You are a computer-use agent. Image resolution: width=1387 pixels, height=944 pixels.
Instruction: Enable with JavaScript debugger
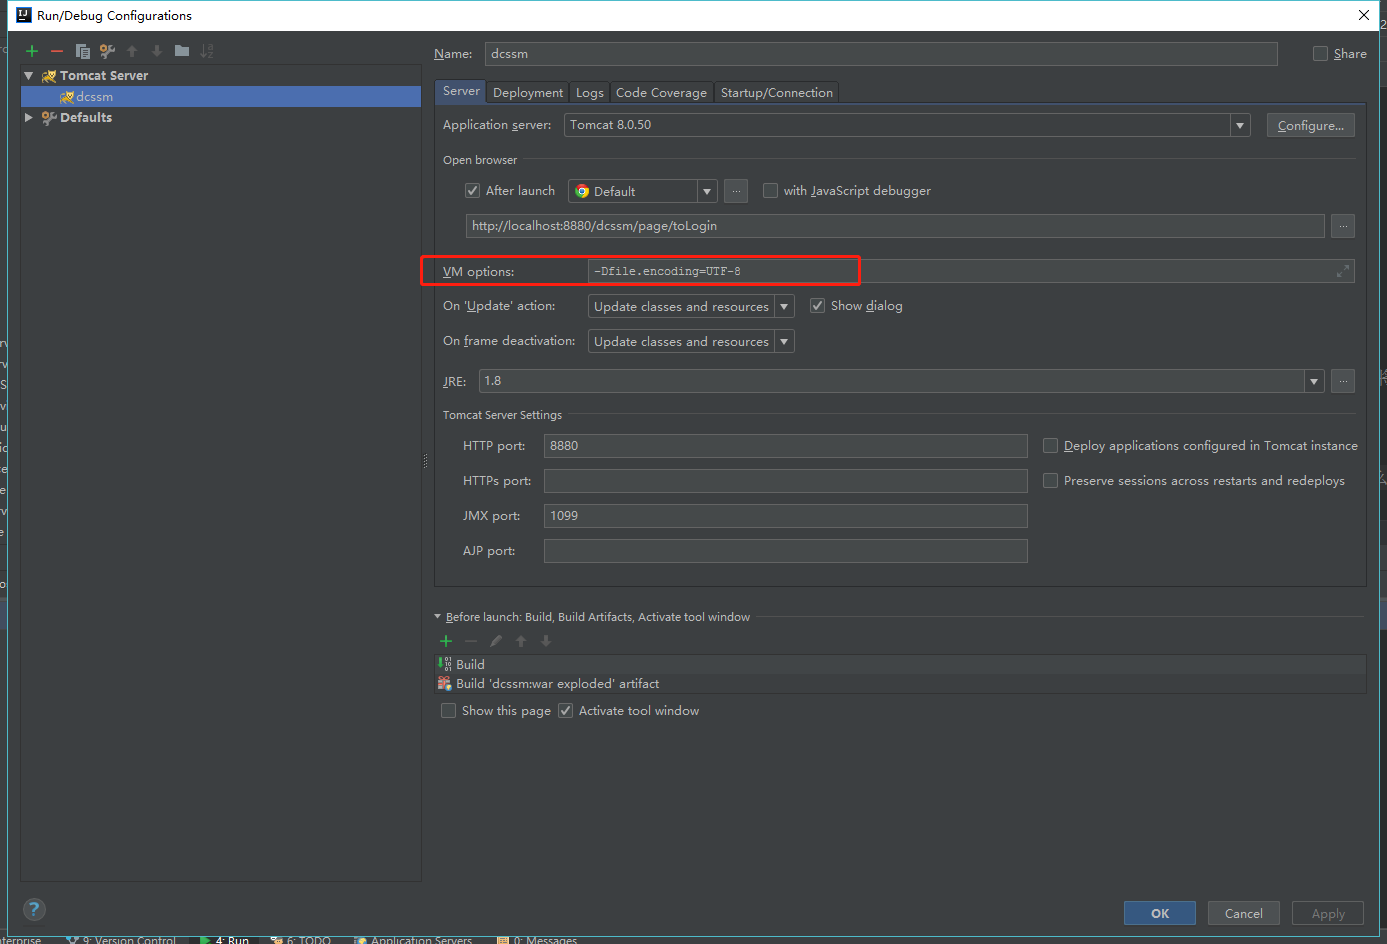coord(770,191)
